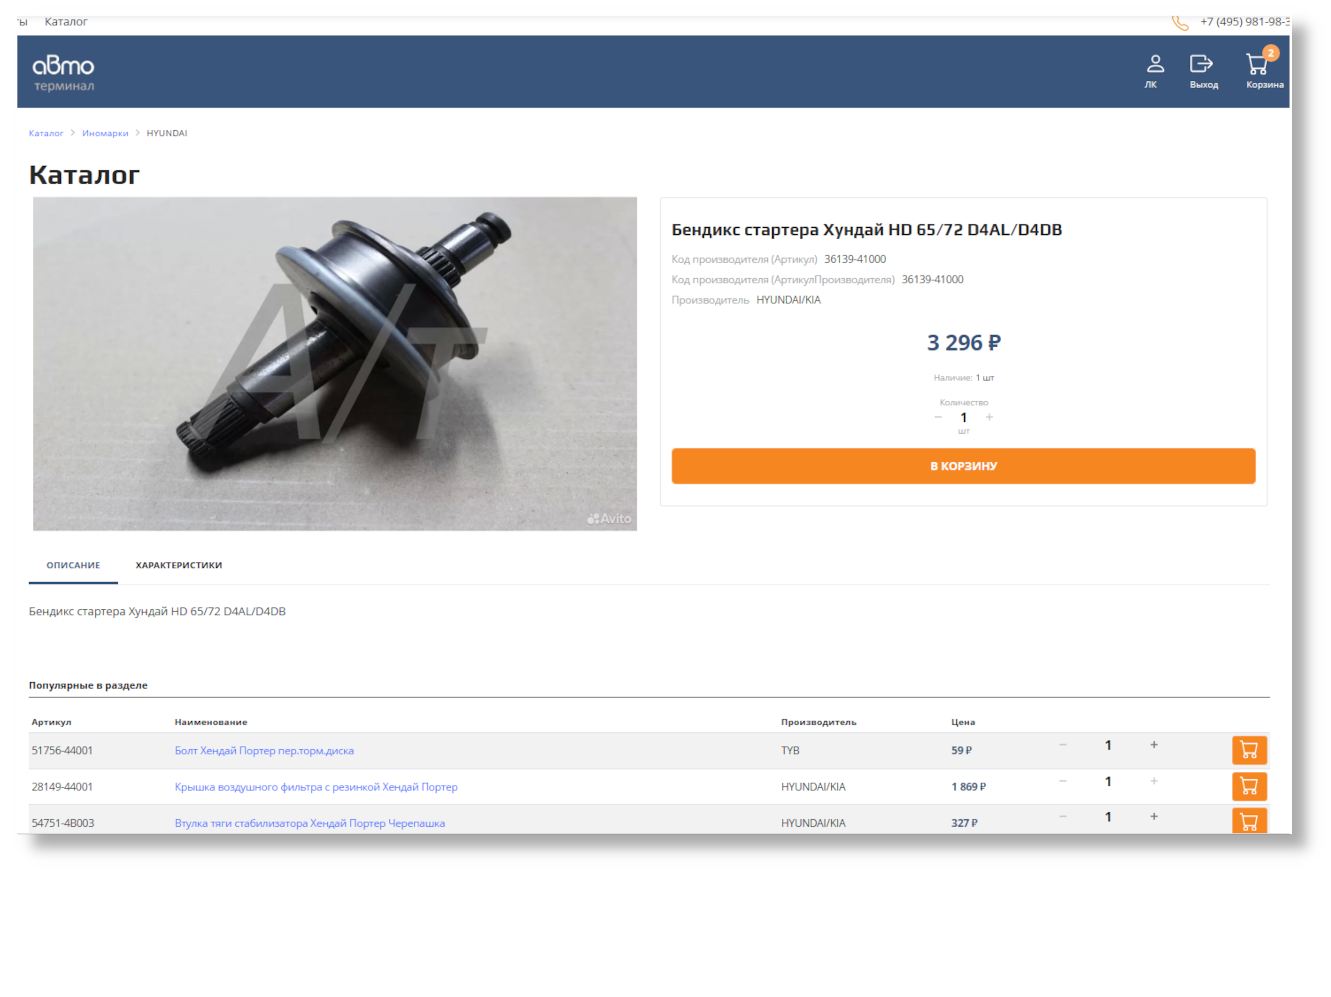Image resolution: width=1331 pixels, height=997 pixels.
Task: Open Болт Хендай Портер пер.торм.диска link
Action: pos(264,751)
